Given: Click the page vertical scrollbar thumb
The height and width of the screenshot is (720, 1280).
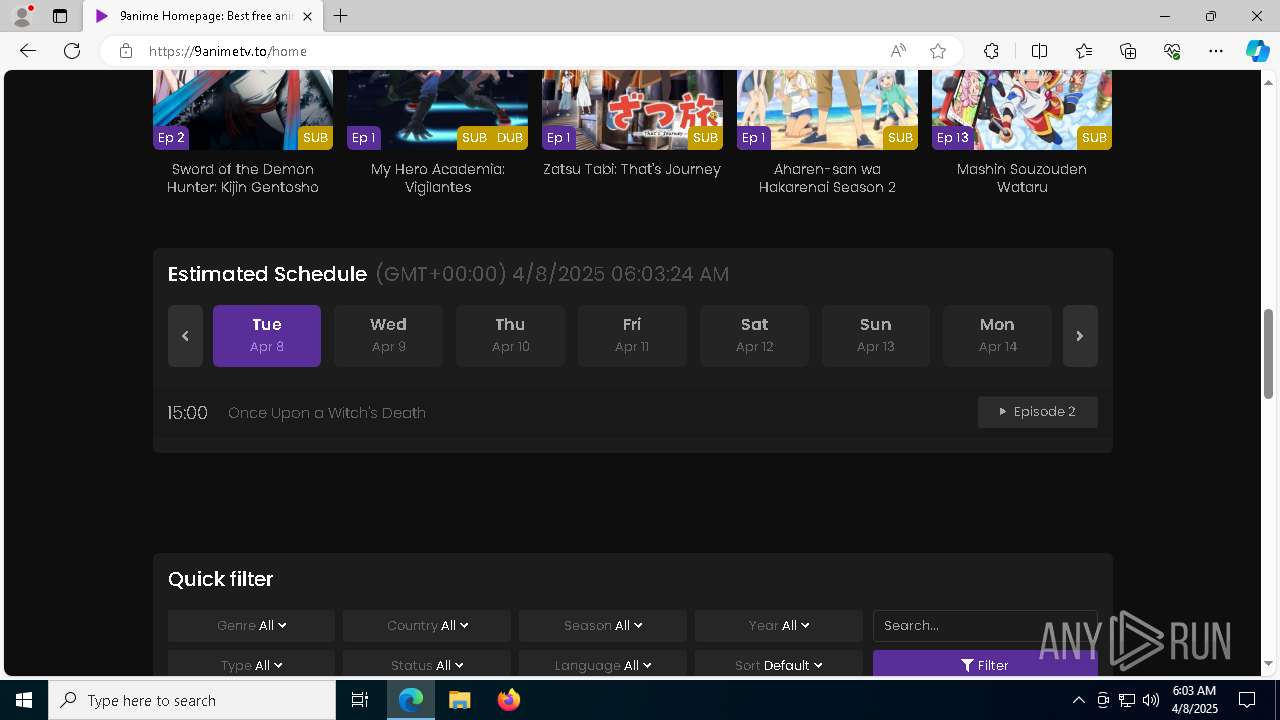Looking at the screenshot, I should pos(1269,354).
